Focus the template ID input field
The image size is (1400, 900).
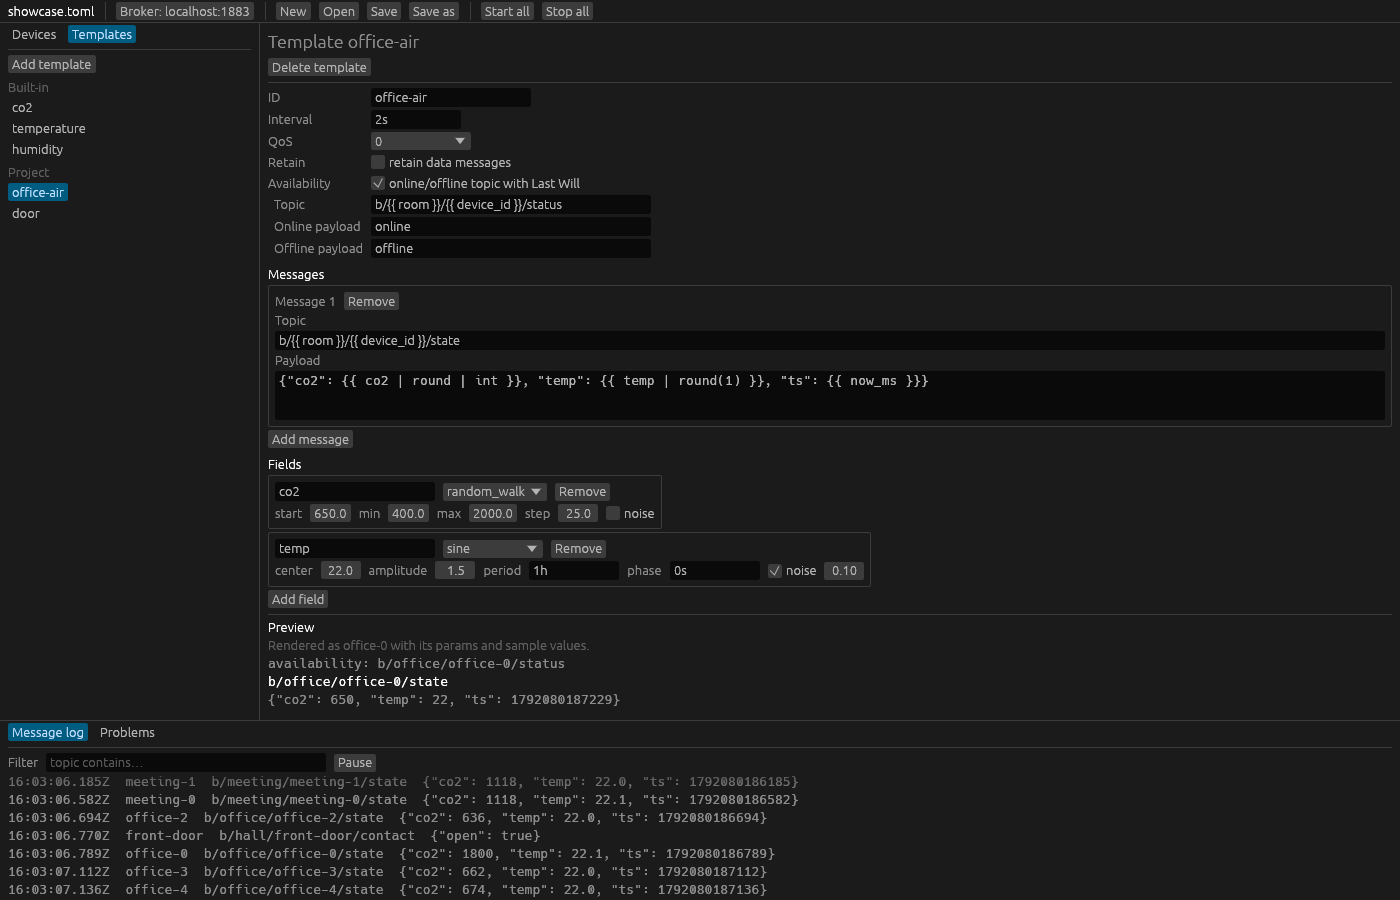(451, 97)
